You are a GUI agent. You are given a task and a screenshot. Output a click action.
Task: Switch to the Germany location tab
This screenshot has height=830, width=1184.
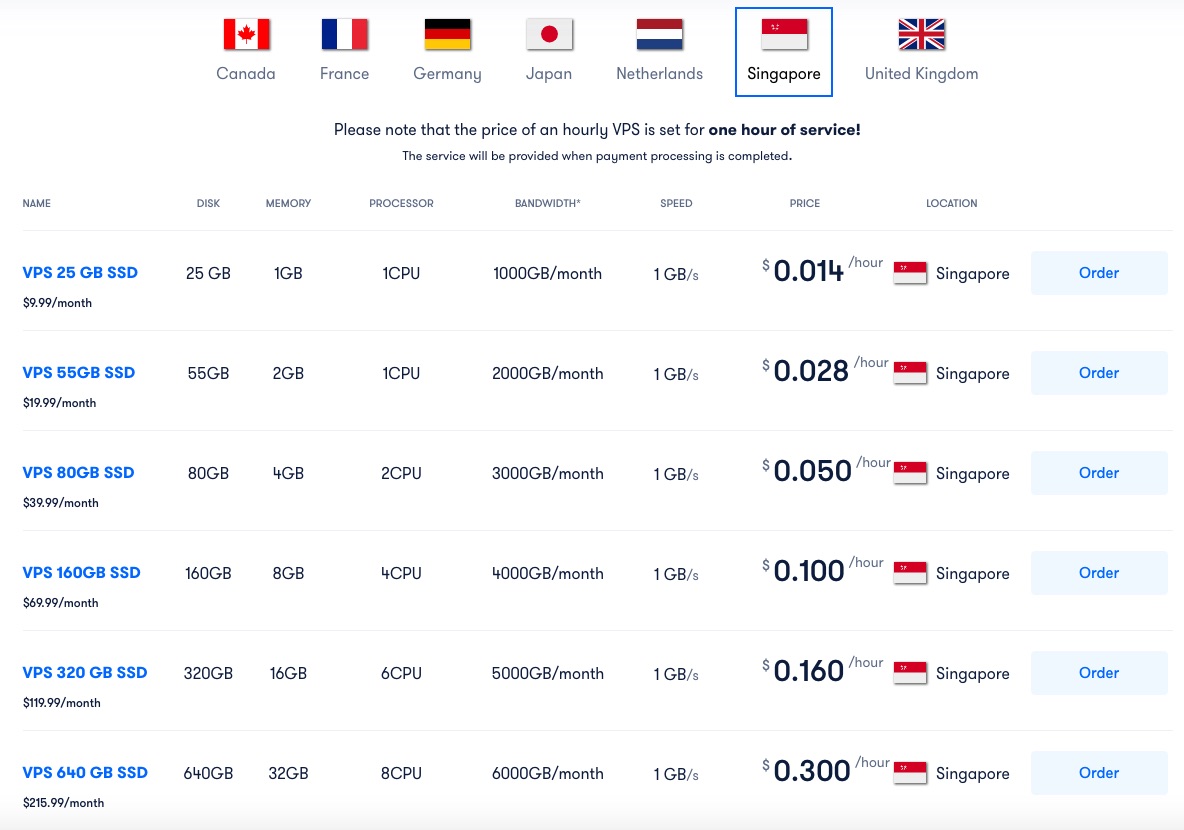[447, 73]
